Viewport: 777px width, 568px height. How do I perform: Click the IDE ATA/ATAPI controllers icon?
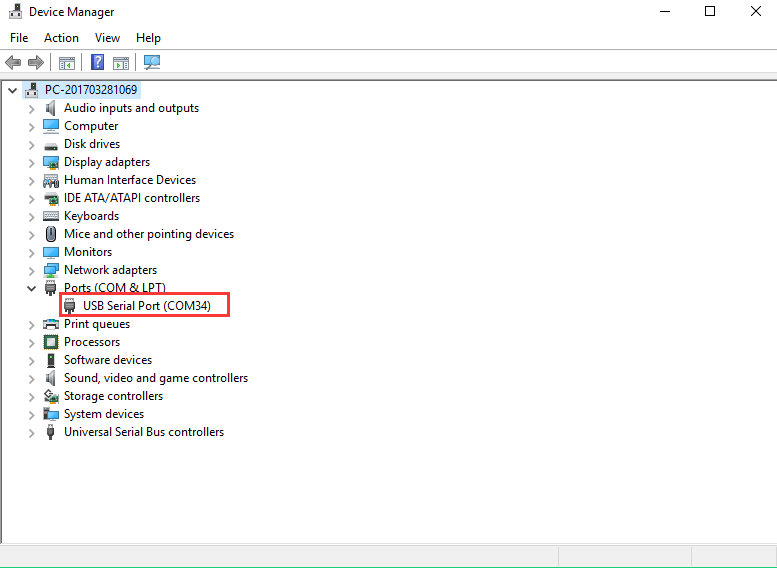click(x=51, y=199)
